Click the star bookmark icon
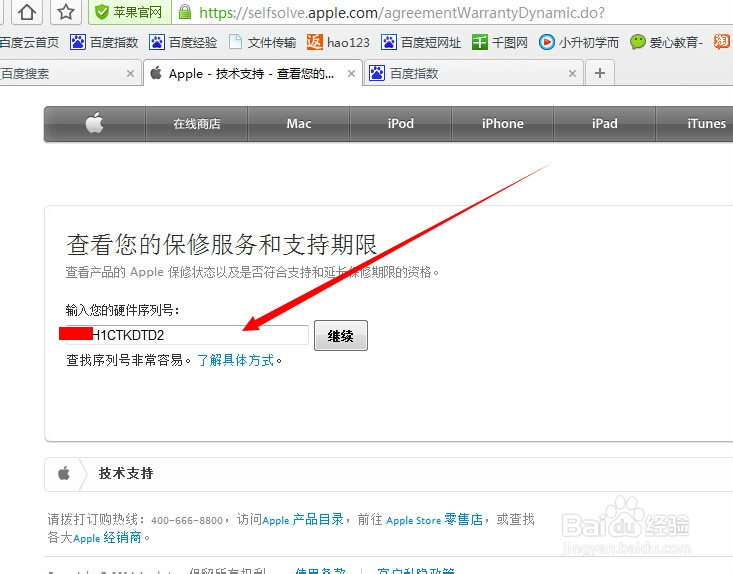This screenshot has width=733, height=574. [x=65, y=12]
